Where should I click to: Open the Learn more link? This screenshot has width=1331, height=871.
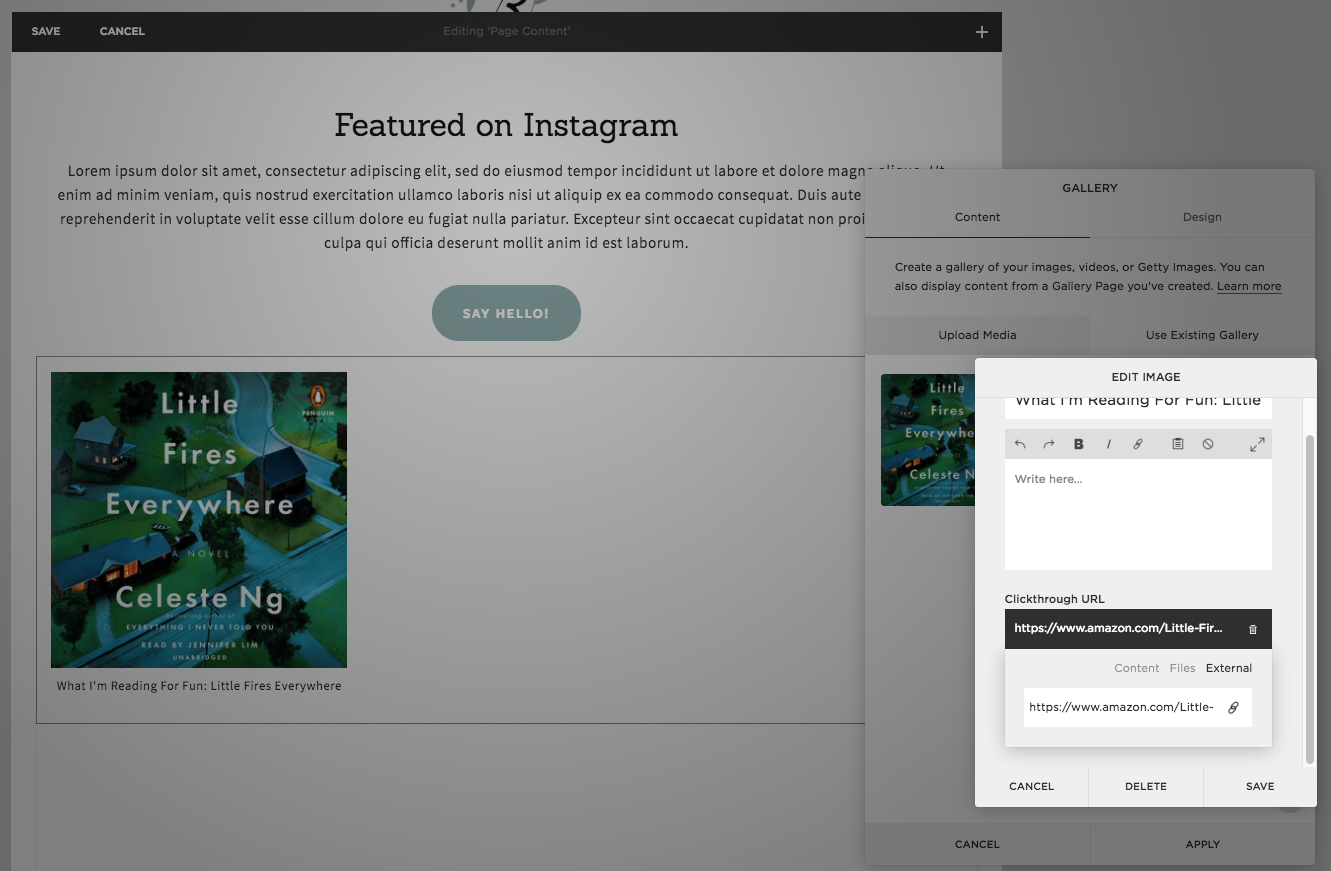pos(1249,286)
